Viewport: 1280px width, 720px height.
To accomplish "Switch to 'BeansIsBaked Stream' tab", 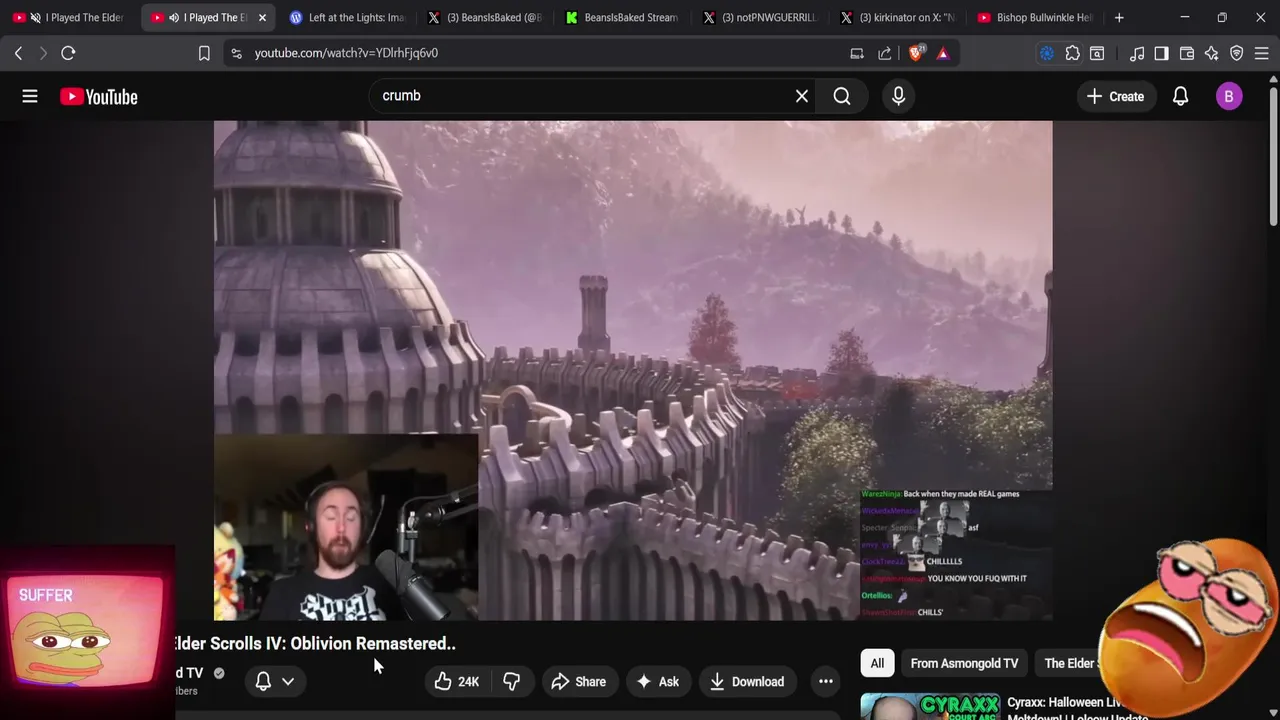I will click(622, 17).
